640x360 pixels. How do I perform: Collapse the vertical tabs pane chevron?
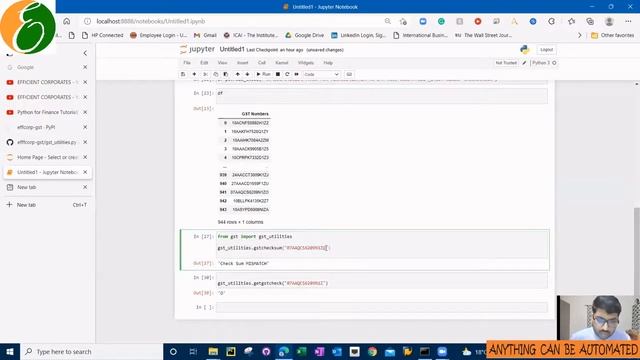pyautogui.click(x=85, y=53)
